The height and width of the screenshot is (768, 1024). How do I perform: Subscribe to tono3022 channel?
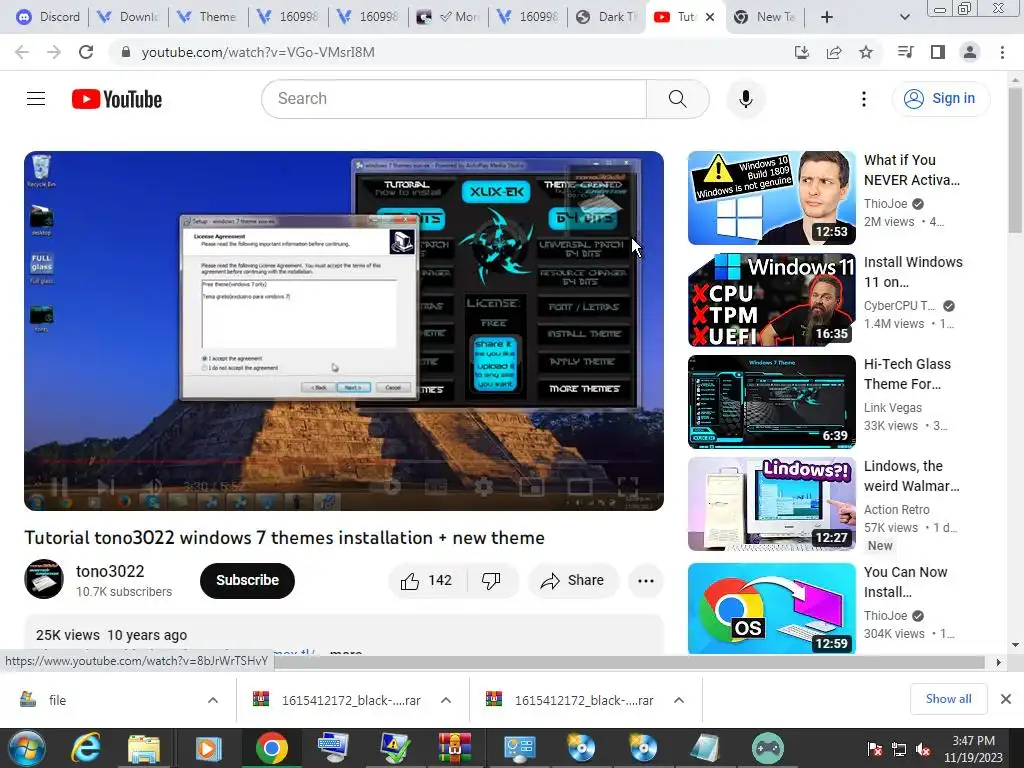point(247,581)
